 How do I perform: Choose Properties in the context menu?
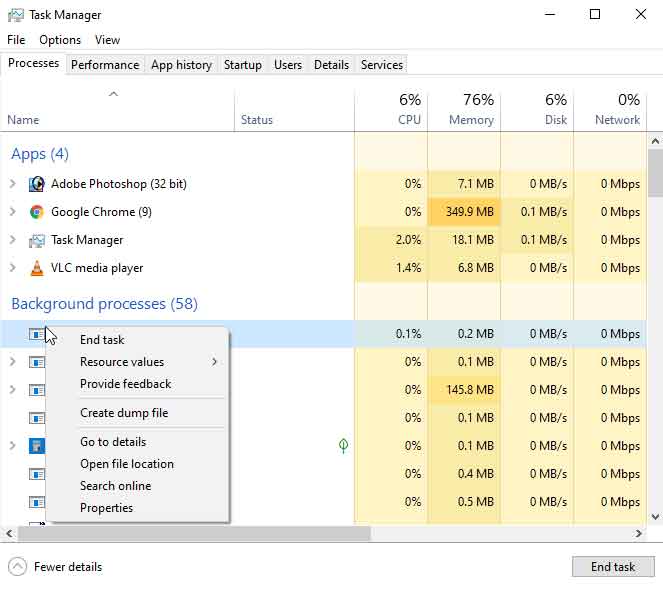138,508
